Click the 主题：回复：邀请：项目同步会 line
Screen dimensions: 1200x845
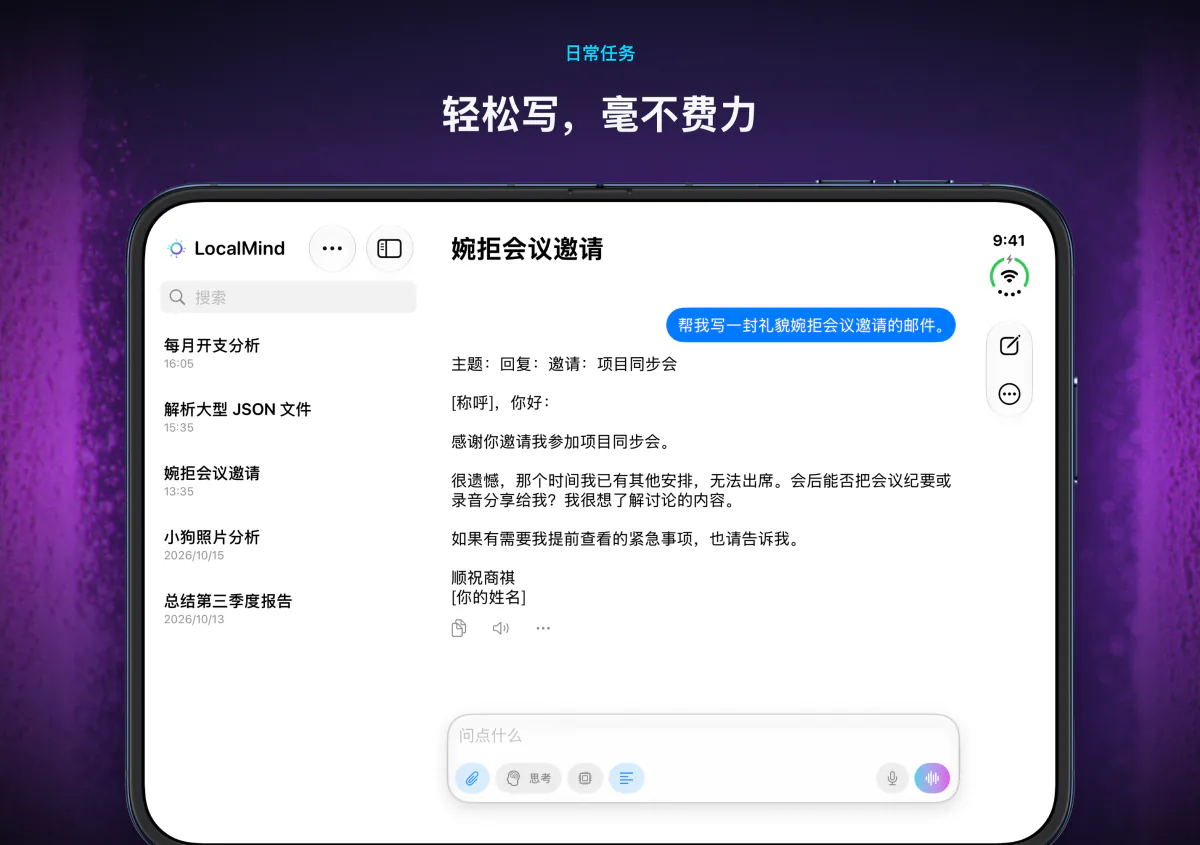(564, 364)
